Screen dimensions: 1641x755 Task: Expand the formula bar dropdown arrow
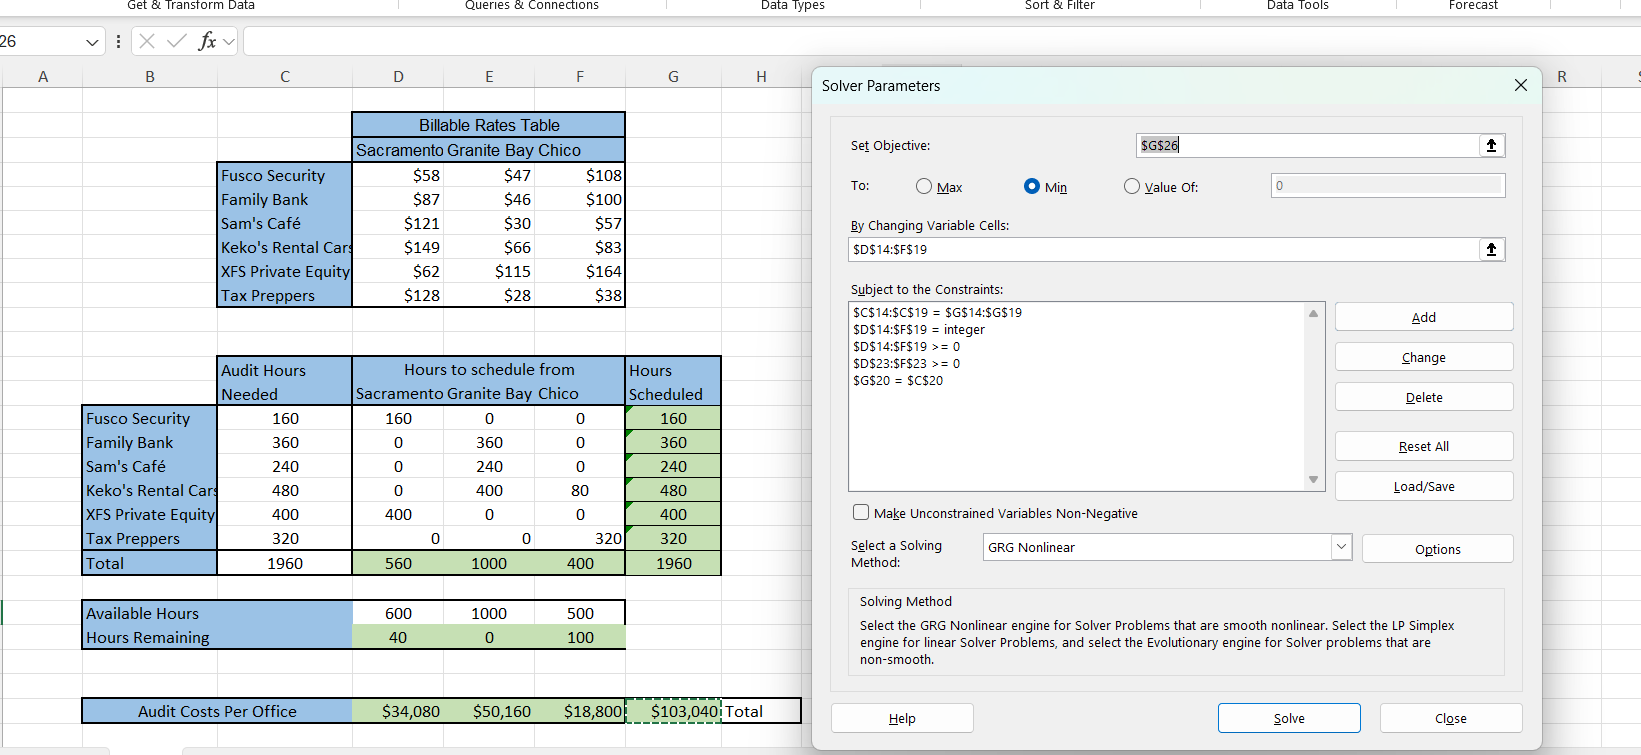tap(229, 42)
